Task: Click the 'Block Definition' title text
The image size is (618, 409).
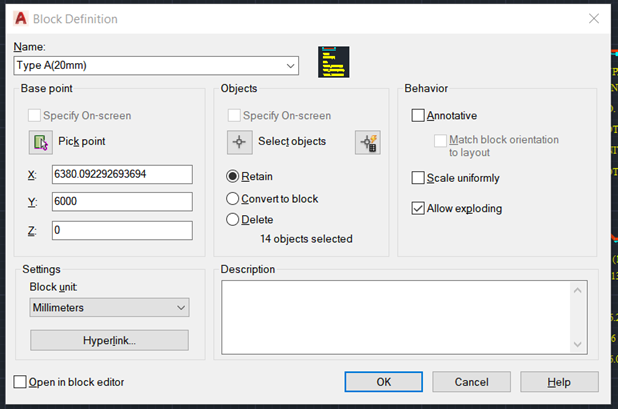Action: (x=75, y=19)
